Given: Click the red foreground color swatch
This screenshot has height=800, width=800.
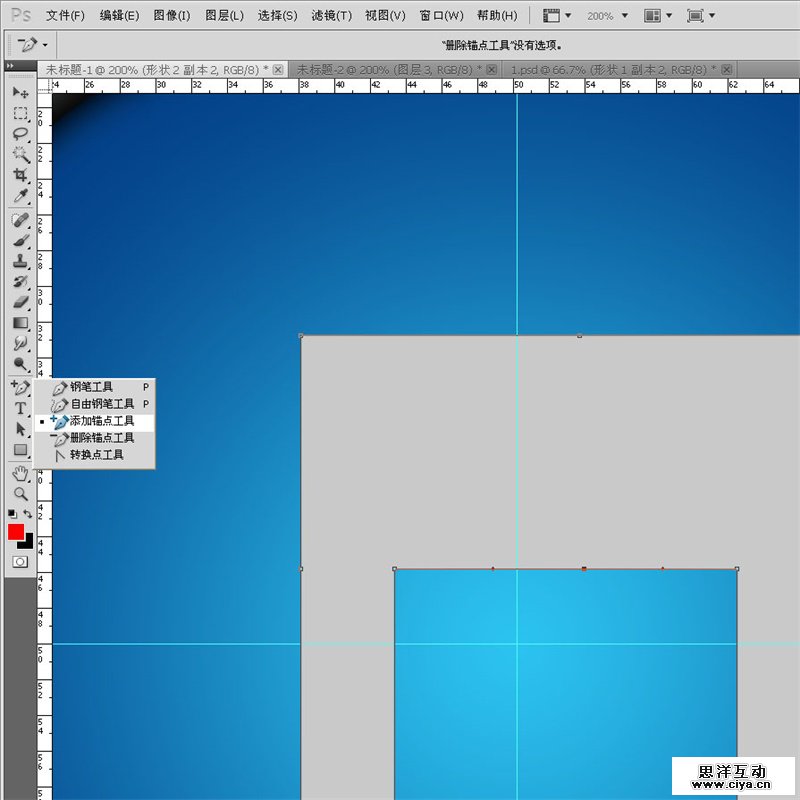Looking at the screenshot, I should pos(16,532).
